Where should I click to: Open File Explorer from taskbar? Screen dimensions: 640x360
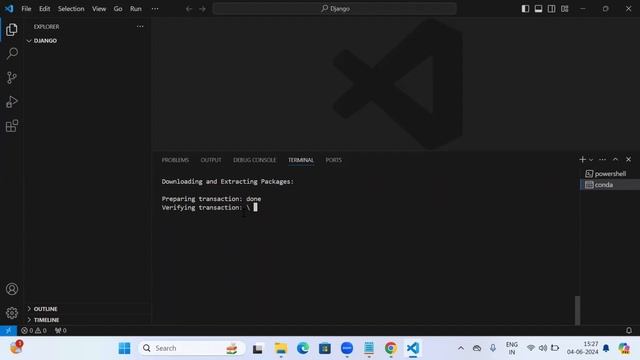281,348
